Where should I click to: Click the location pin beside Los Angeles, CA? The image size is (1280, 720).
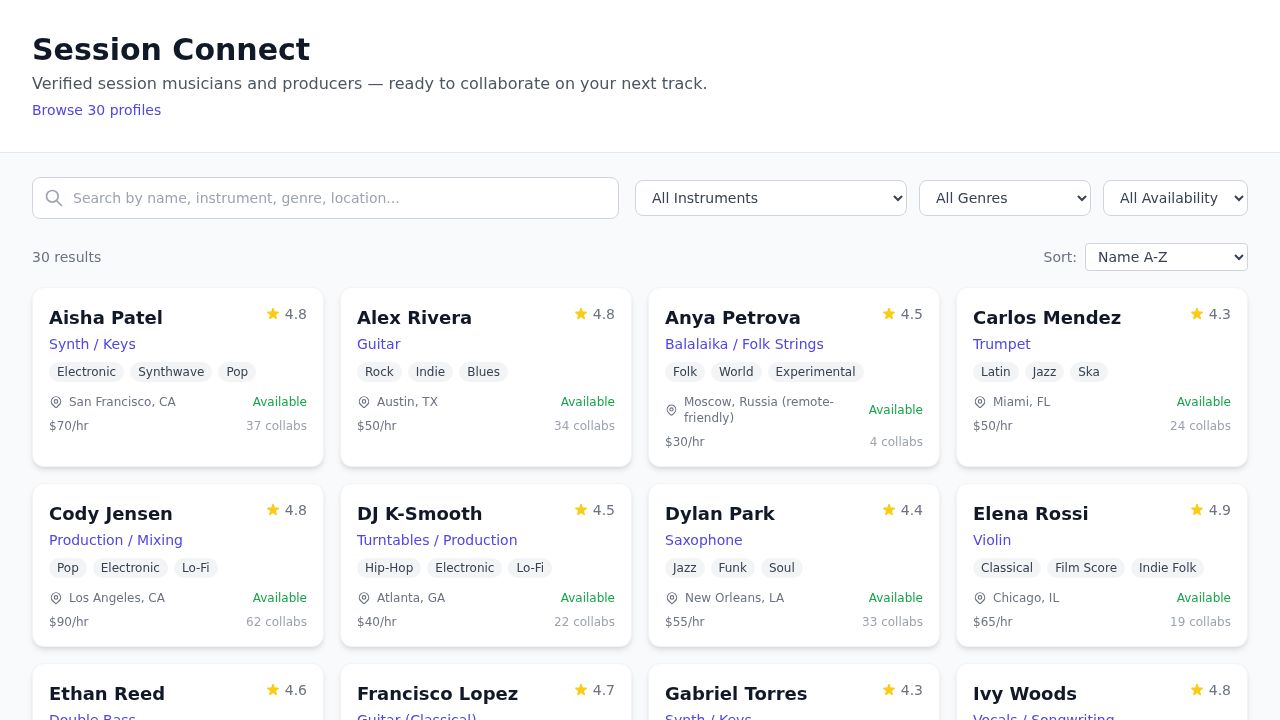click(56, 598)
